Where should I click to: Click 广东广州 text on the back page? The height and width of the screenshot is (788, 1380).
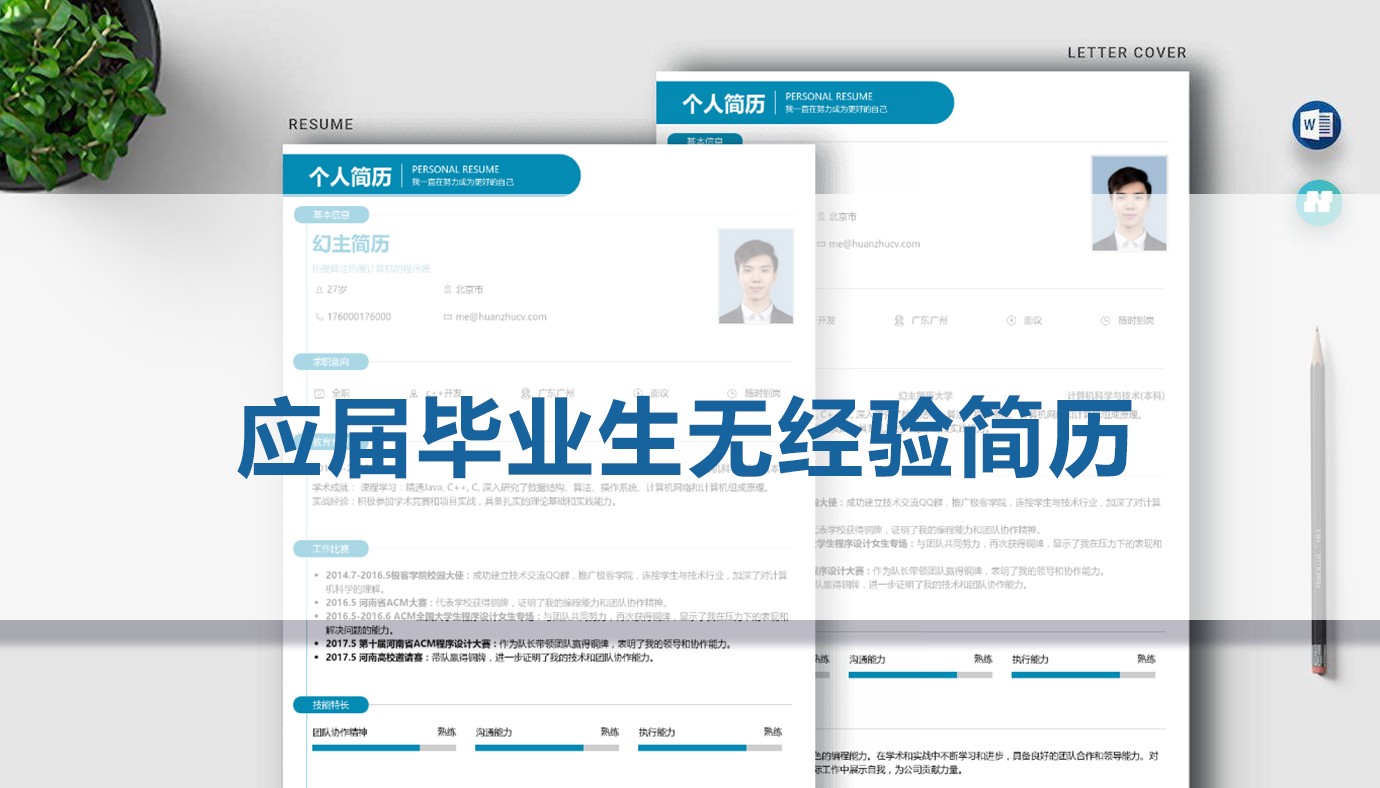(x=929, y=321)
